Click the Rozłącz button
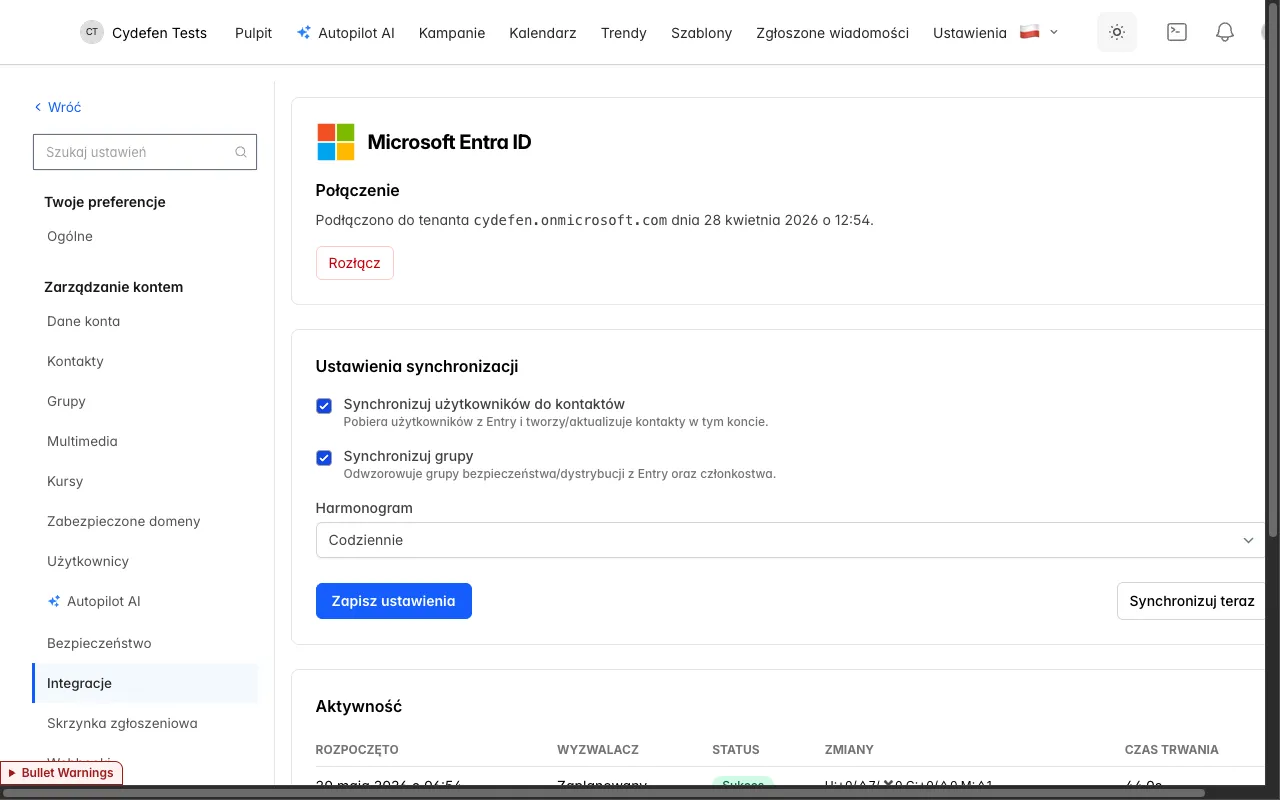 (355, 263)
